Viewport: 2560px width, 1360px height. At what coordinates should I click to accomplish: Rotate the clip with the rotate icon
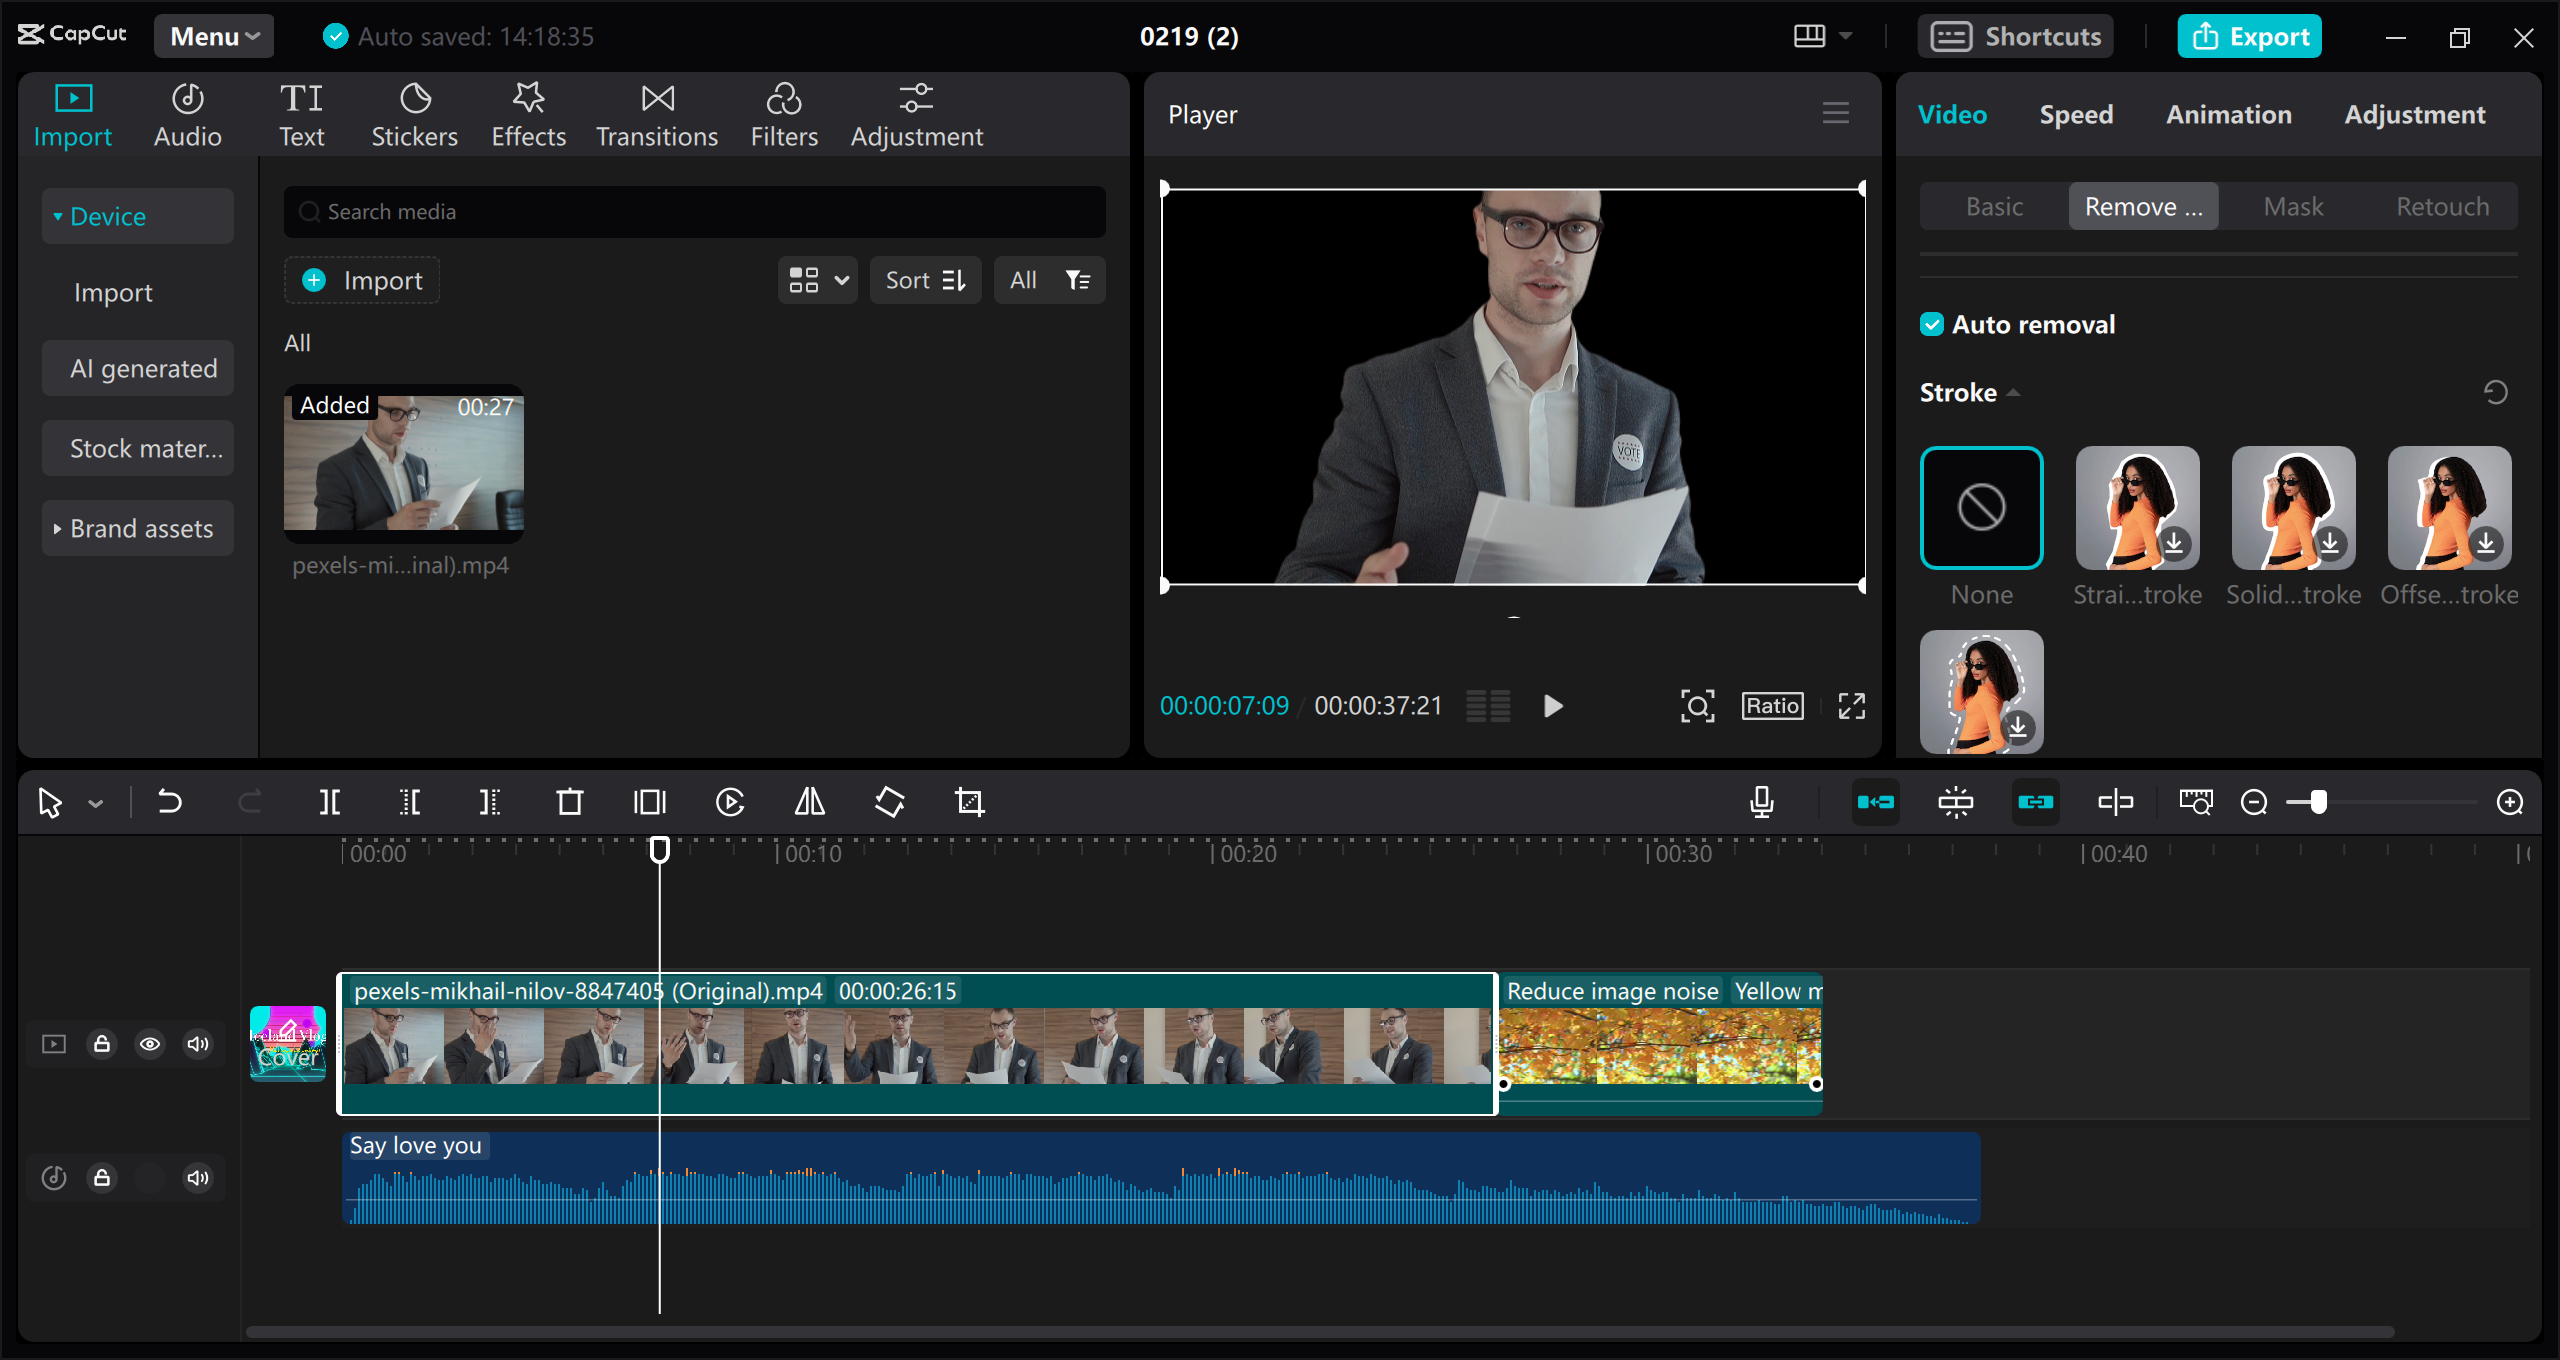point(888,801)
